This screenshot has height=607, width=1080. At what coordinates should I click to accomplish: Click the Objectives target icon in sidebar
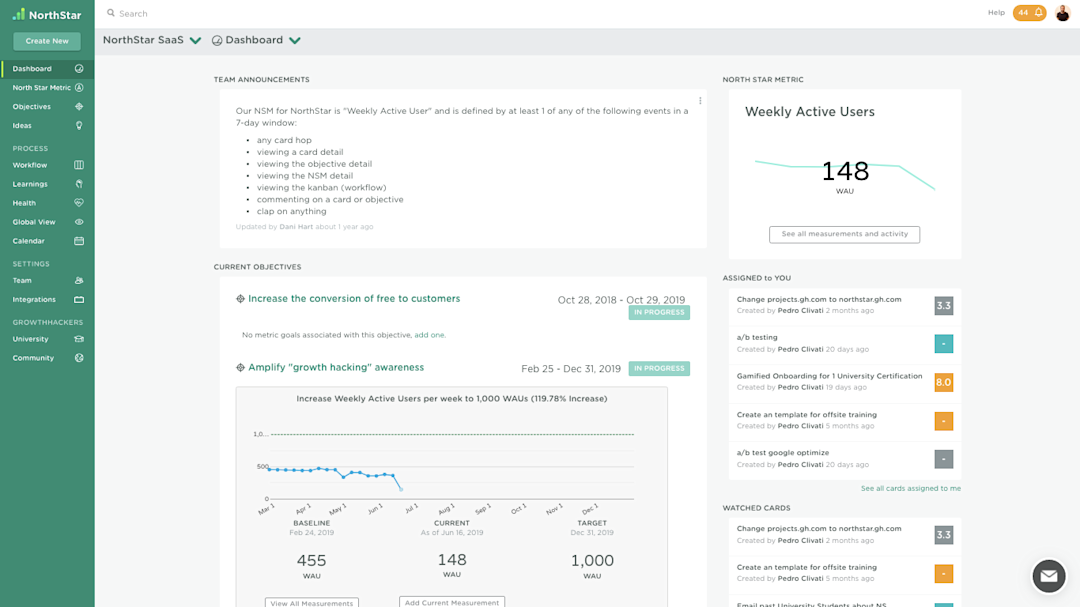pos(79,107)
